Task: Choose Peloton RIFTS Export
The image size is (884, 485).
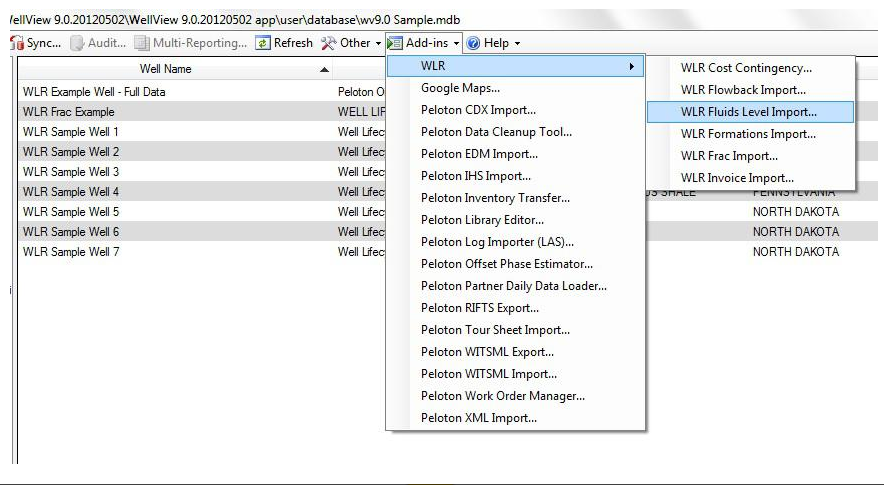Action: click(x=515, y=308)
